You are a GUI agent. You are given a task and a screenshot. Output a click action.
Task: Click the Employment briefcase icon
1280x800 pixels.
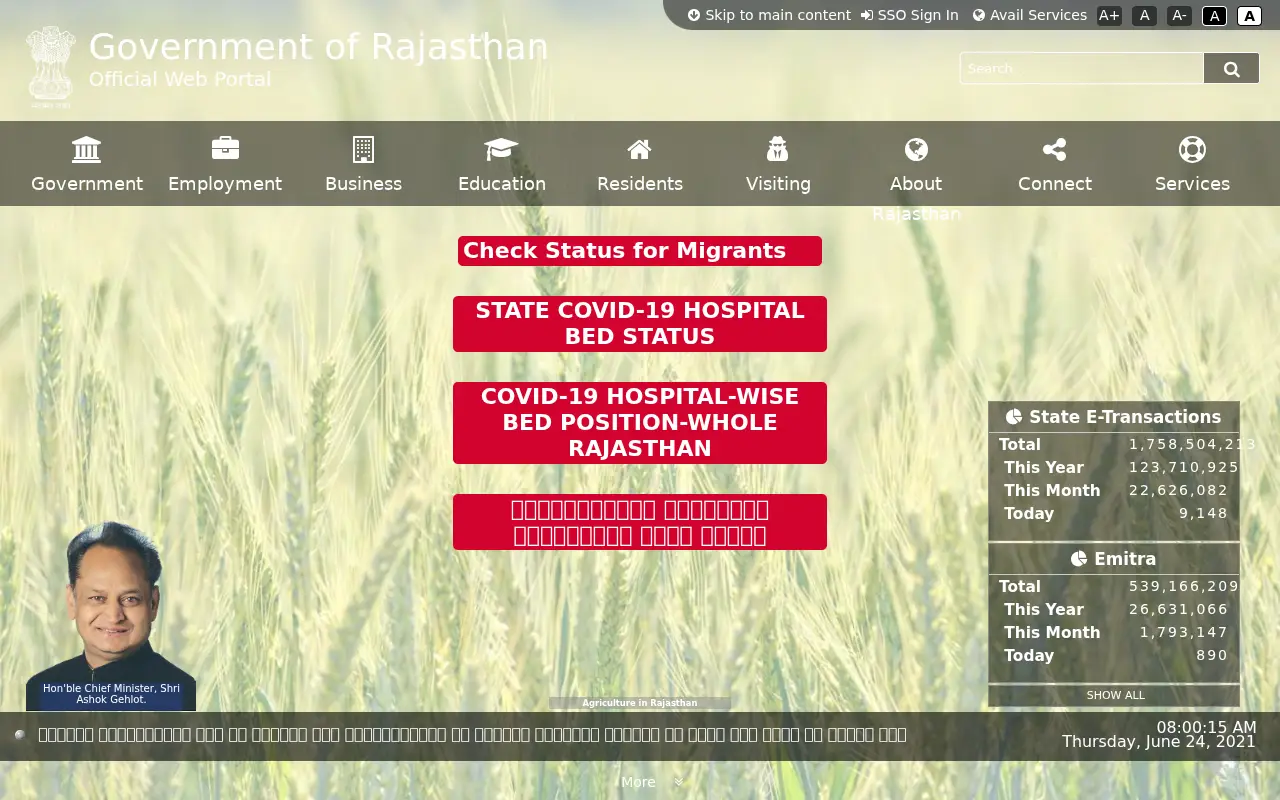point(225,149)
